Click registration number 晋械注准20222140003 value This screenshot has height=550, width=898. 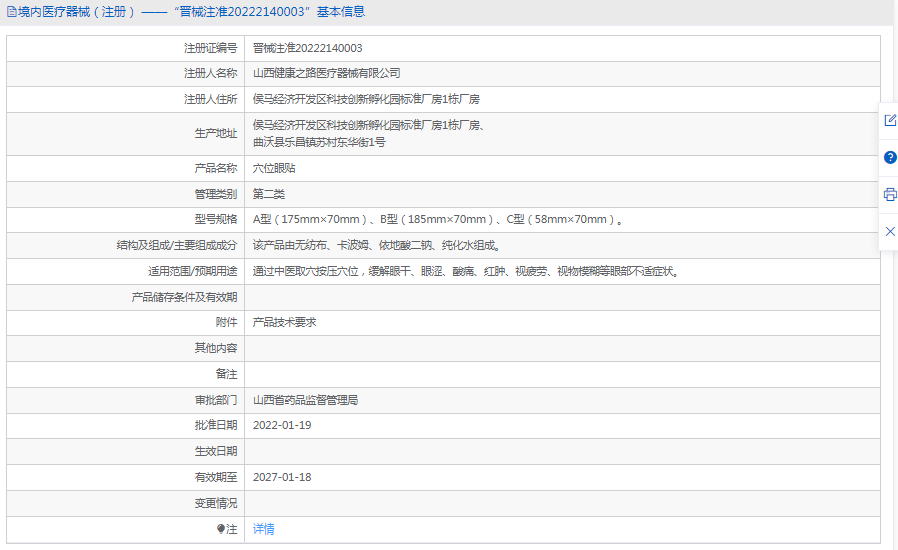[307, 48]
